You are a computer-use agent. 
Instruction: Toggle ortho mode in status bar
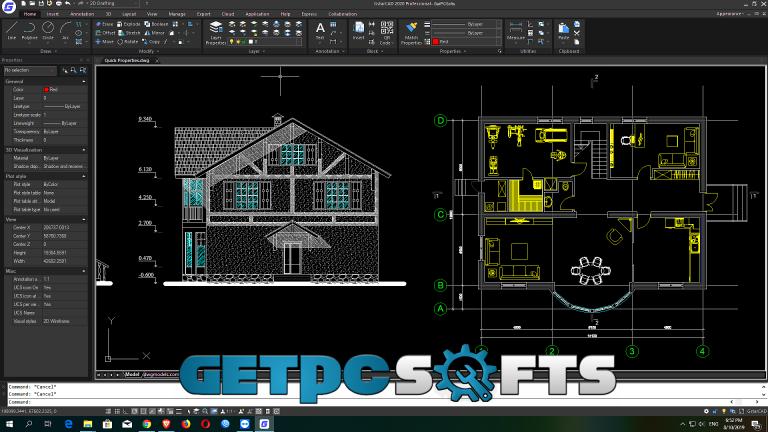pyautogui.click(x=125, y=411)
